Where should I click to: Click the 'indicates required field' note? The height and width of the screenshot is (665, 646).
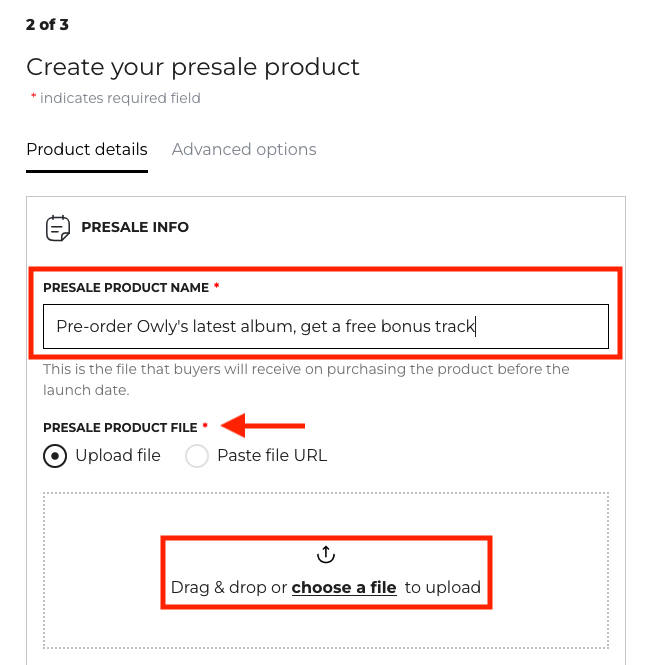tap(120, 98)
